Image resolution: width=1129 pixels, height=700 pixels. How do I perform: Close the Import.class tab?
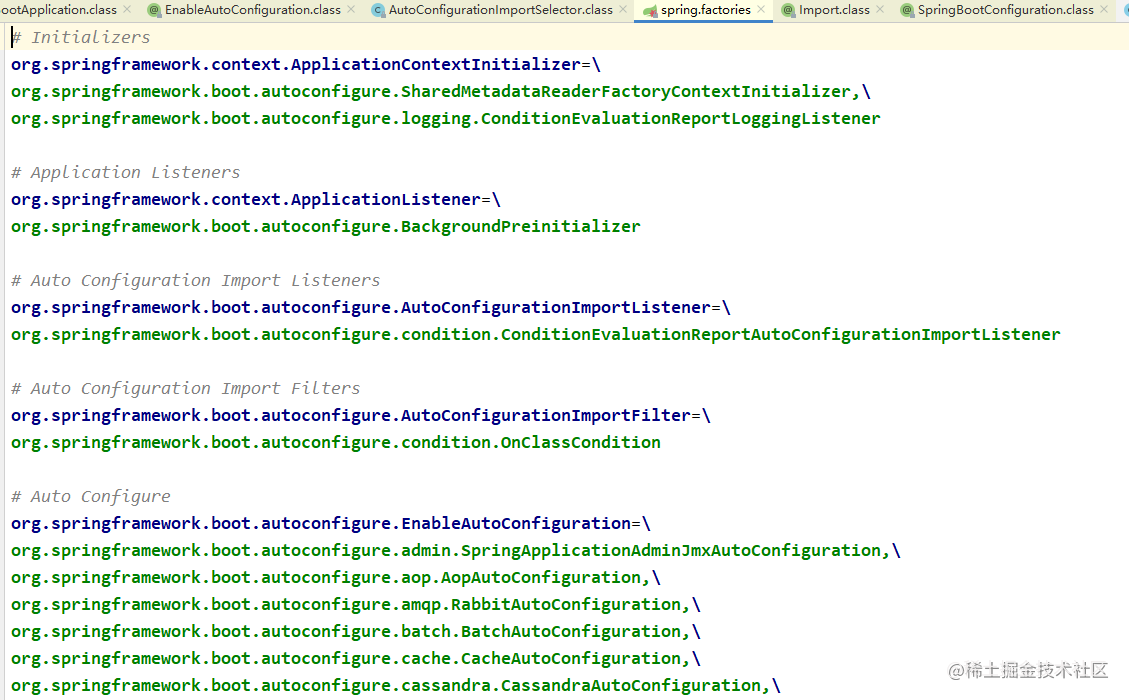coord(880,9)
